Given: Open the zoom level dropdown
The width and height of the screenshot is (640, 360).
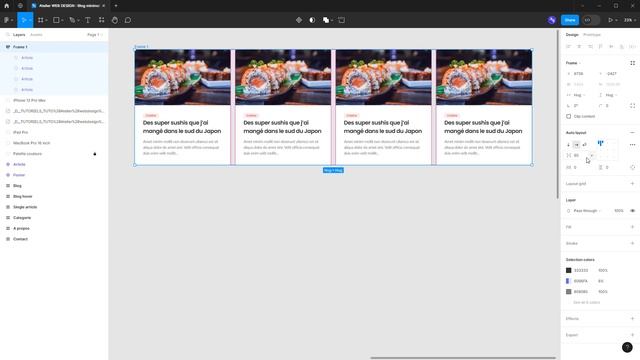Looking at the screenshot, I should [x=630, y=20].
